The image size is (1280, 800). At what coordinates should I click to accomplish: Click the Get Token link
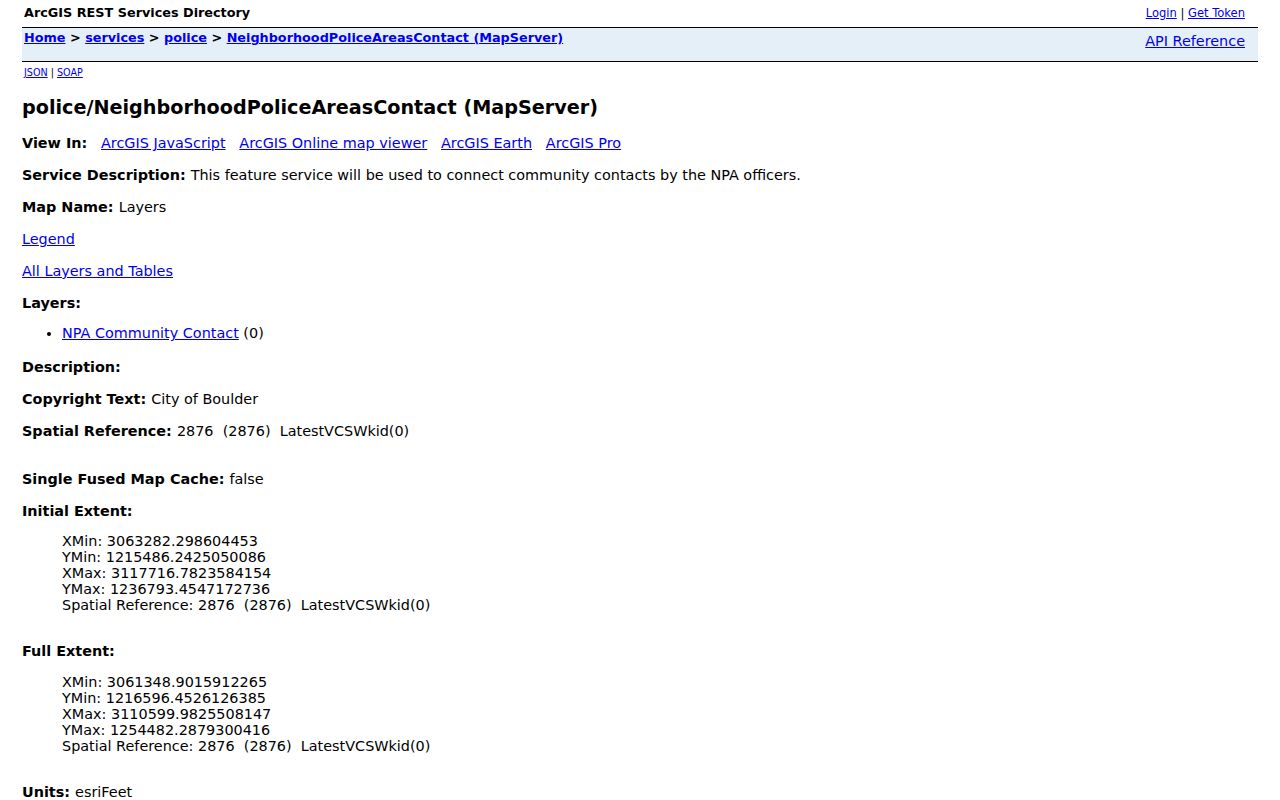[1216, 13]
